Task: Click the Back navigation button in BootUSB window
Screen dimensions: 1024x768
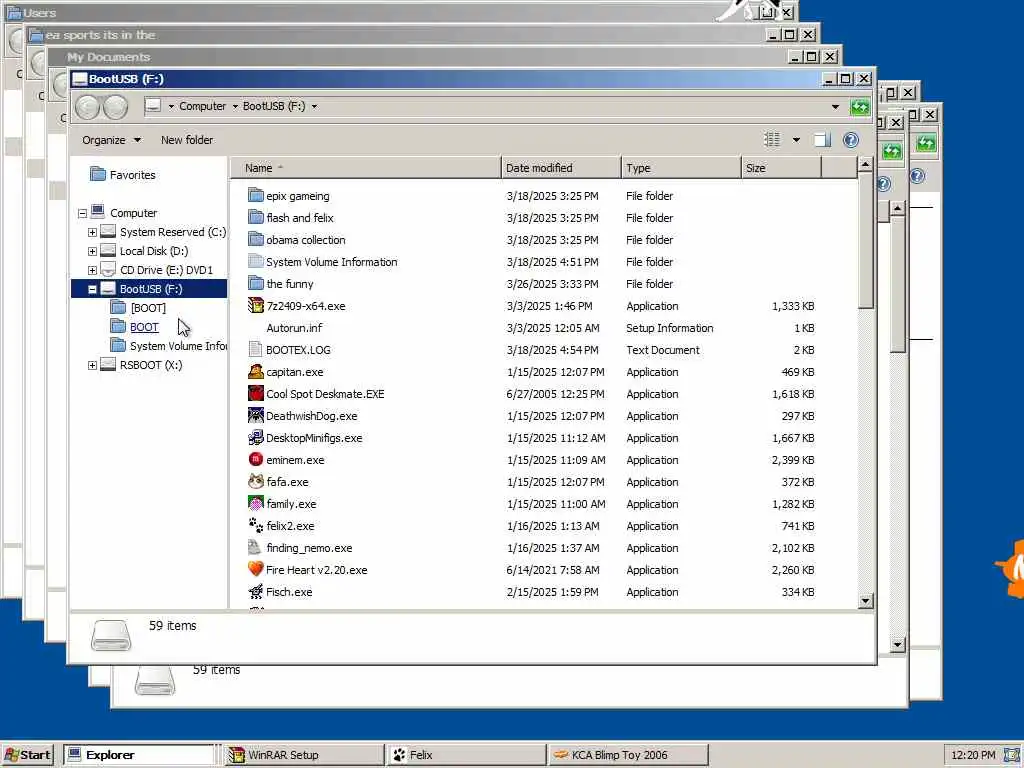Action: pos(88,106)
